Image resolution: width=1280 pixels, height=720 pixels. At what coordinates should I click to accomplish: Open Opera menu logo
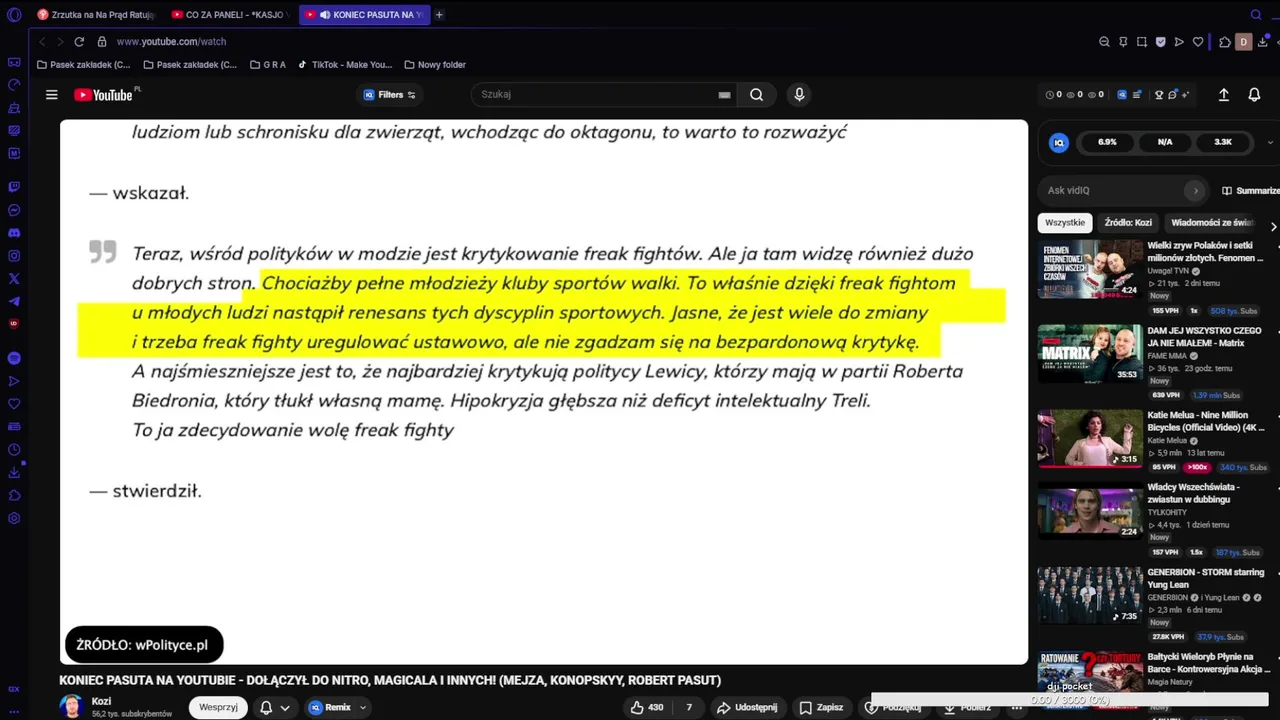click(14, 15)
